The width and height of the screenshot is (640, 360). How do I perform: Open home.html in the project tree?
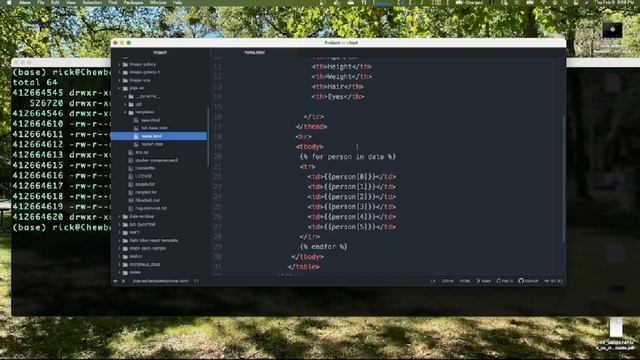coord(151,136)
